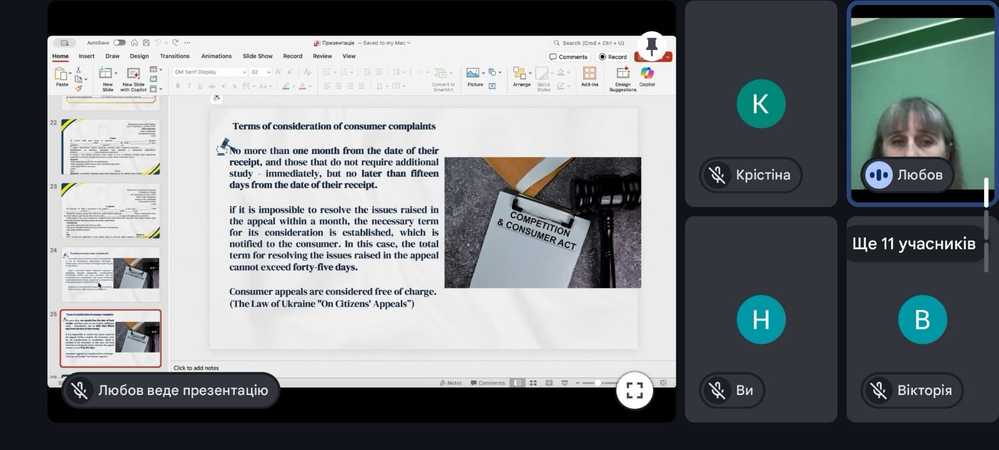Select slide 24 thumbnail

110,273
